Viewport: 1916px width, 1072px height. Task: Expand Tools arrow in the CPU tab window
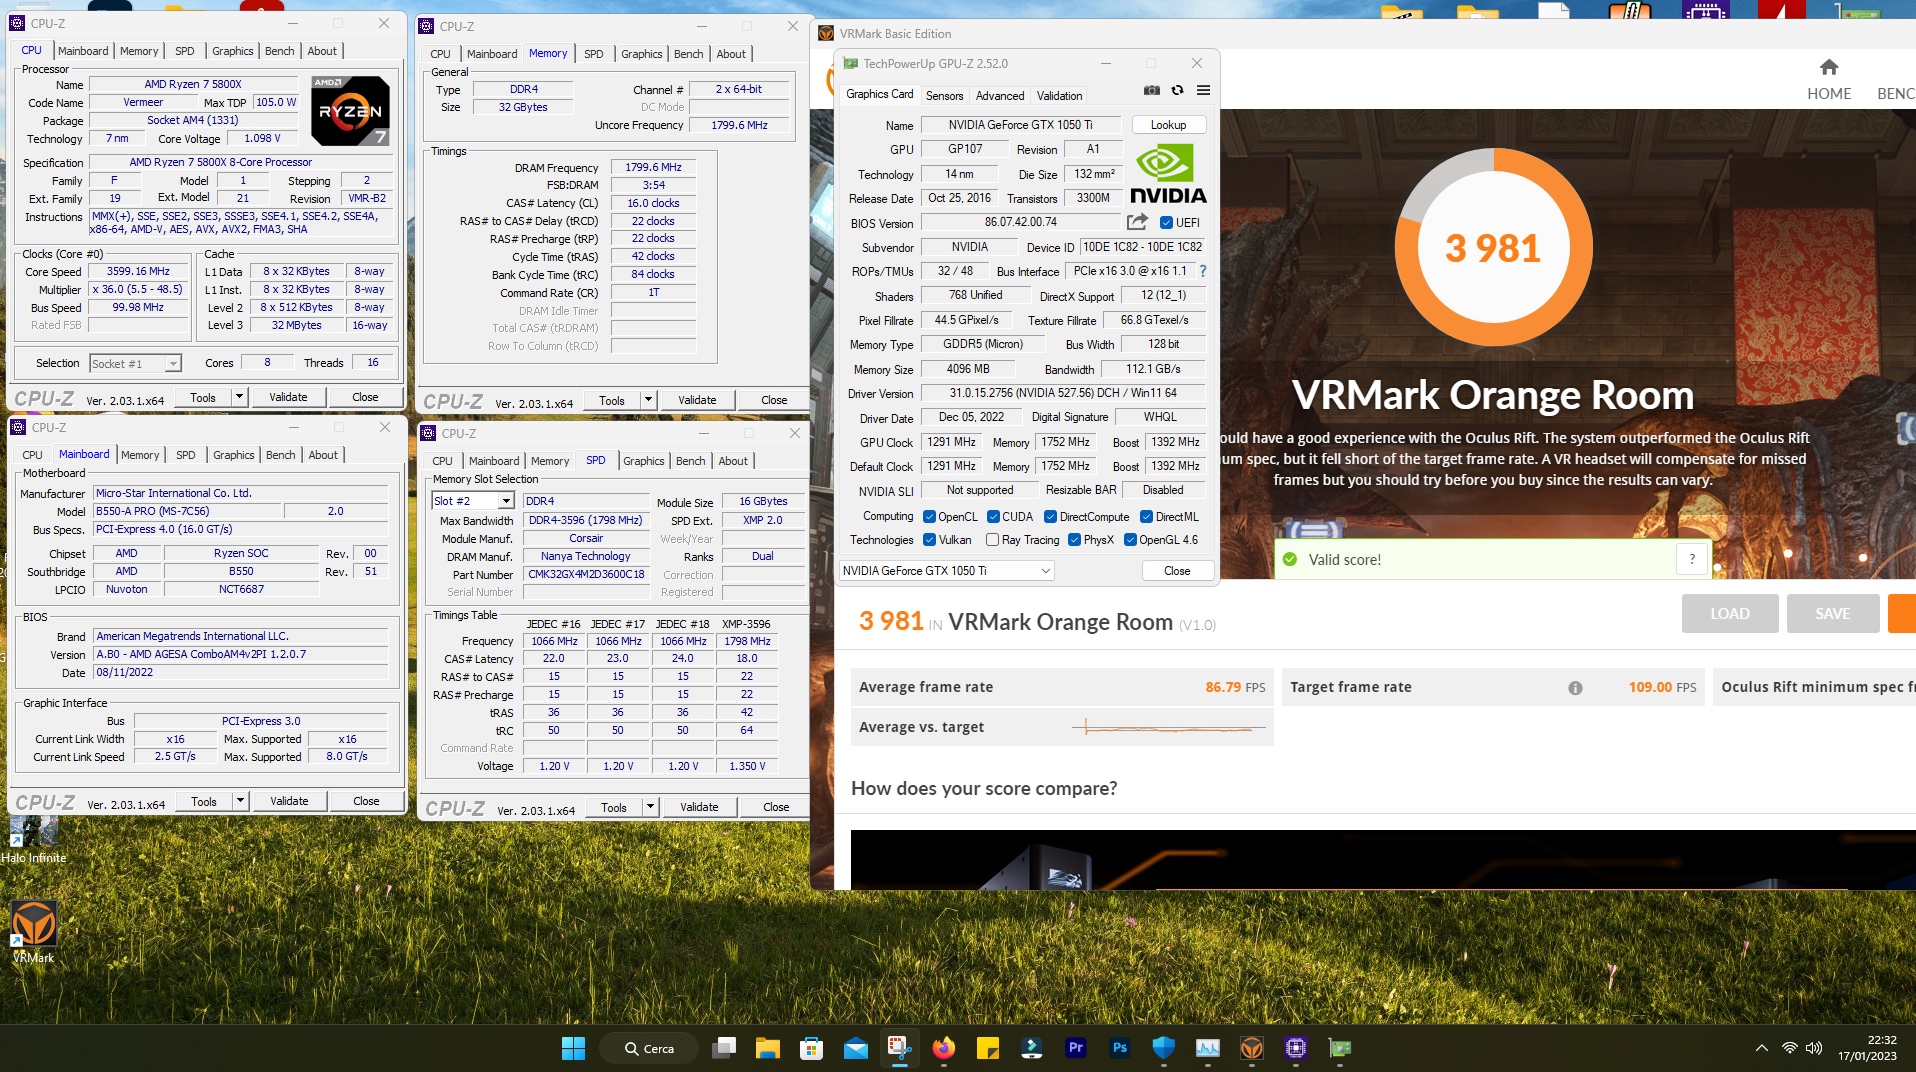[239, 397]
